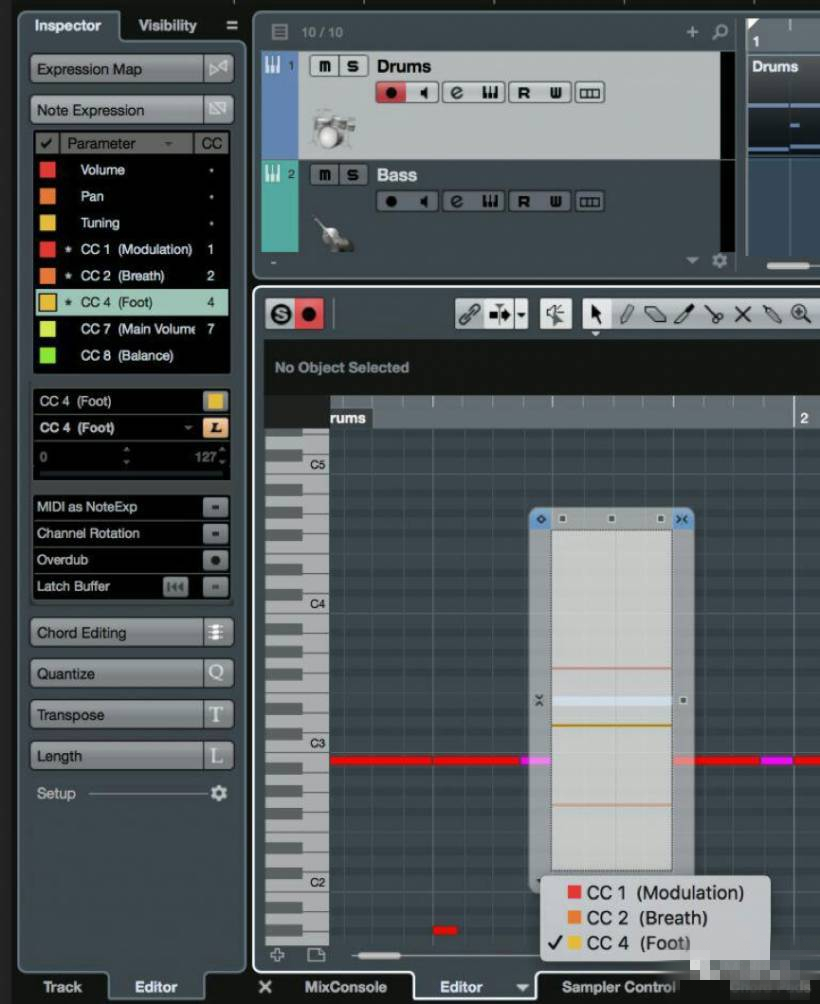Select the Zoom magnifier tool

[800, 314]
